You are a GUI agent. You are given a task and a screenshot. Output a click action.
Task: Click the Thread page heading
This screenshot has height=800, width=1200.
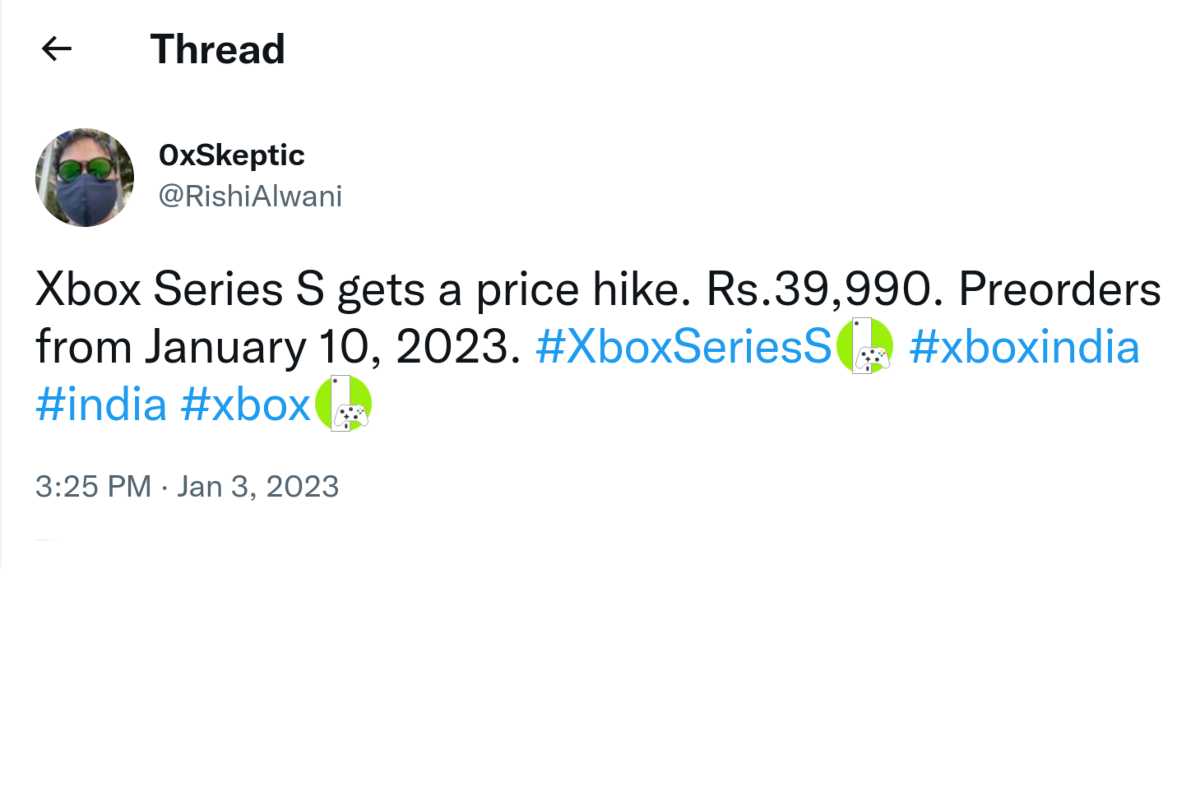(217, 49)
